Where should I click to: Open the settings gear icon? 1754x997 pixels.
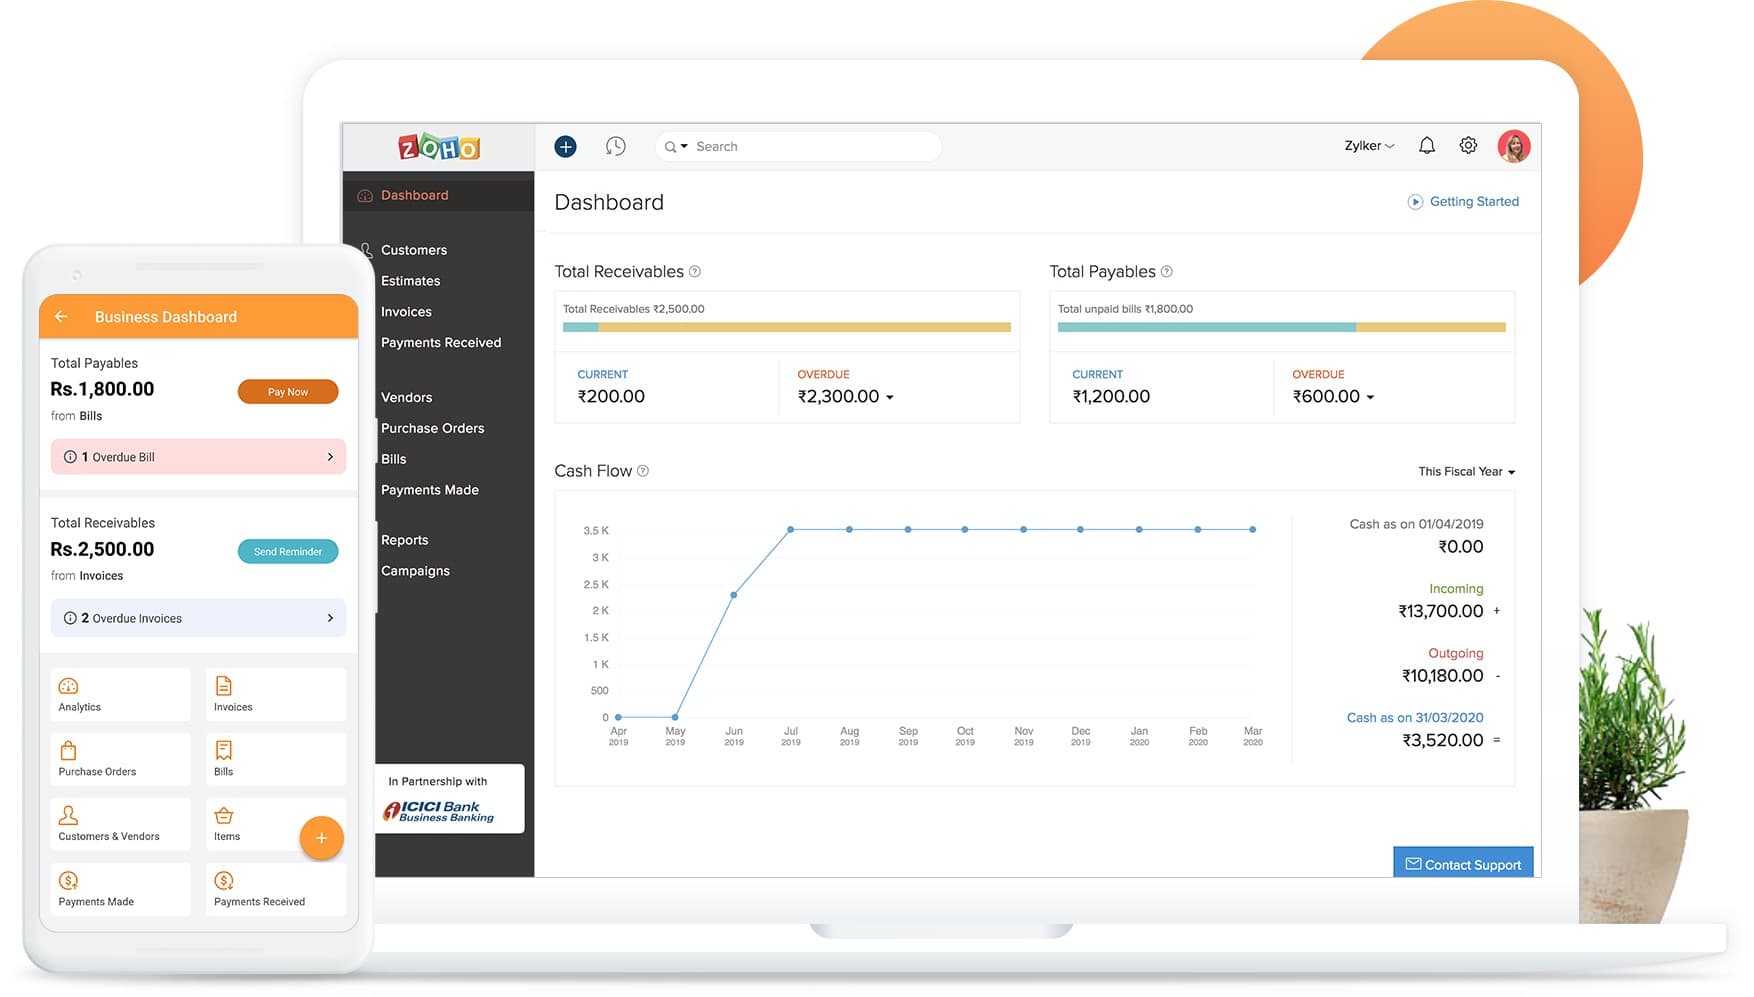pos(1468,146)
